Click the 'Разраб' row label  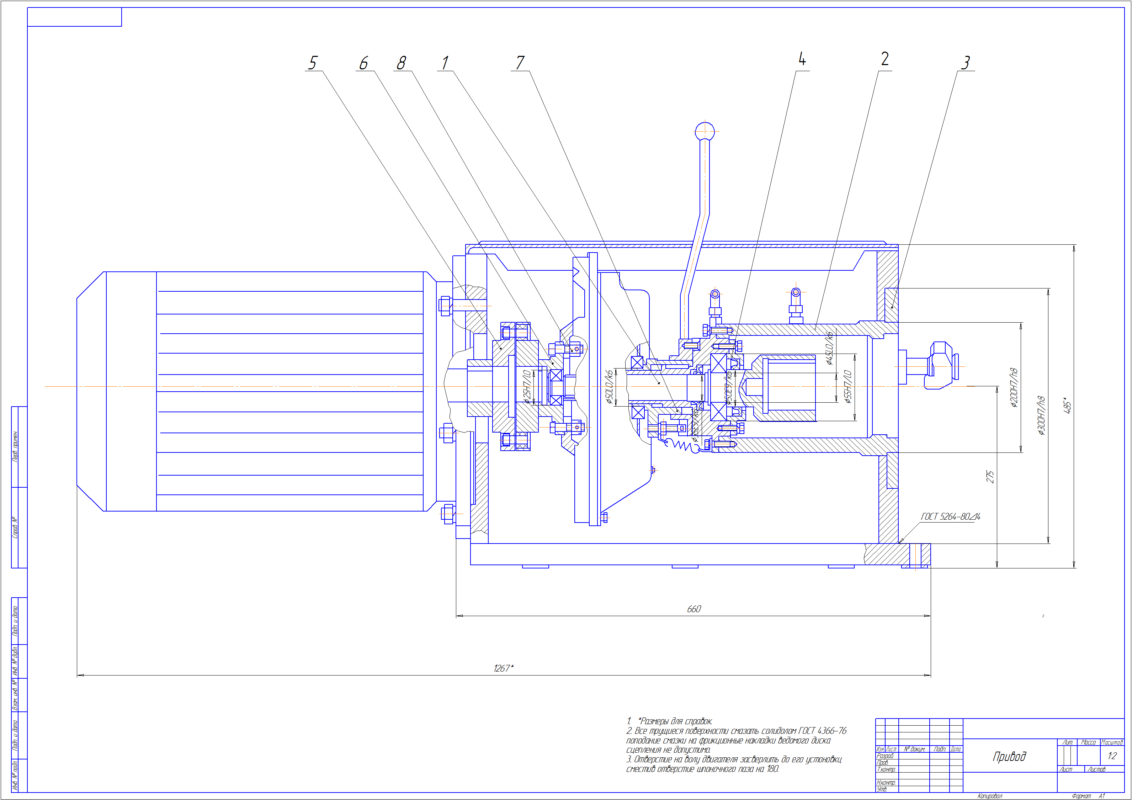coord(885,756)
